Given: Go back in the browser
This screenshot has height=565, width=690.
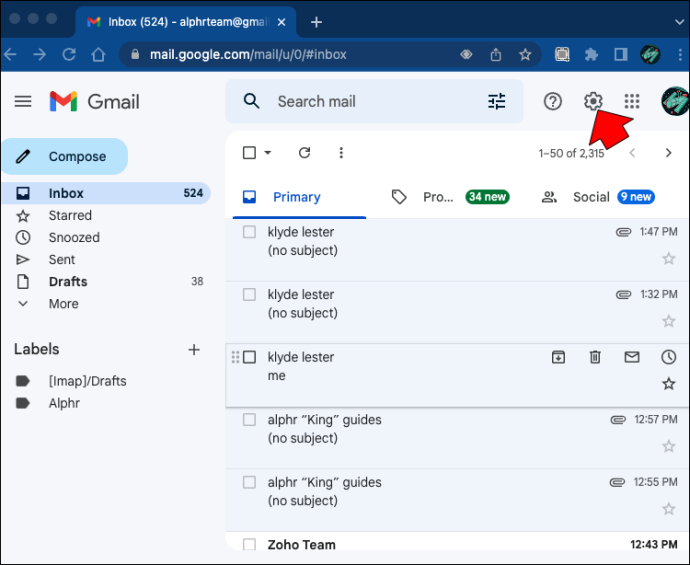Looking at the screenshot, I should pyautogui.click(x=10, y=55).
